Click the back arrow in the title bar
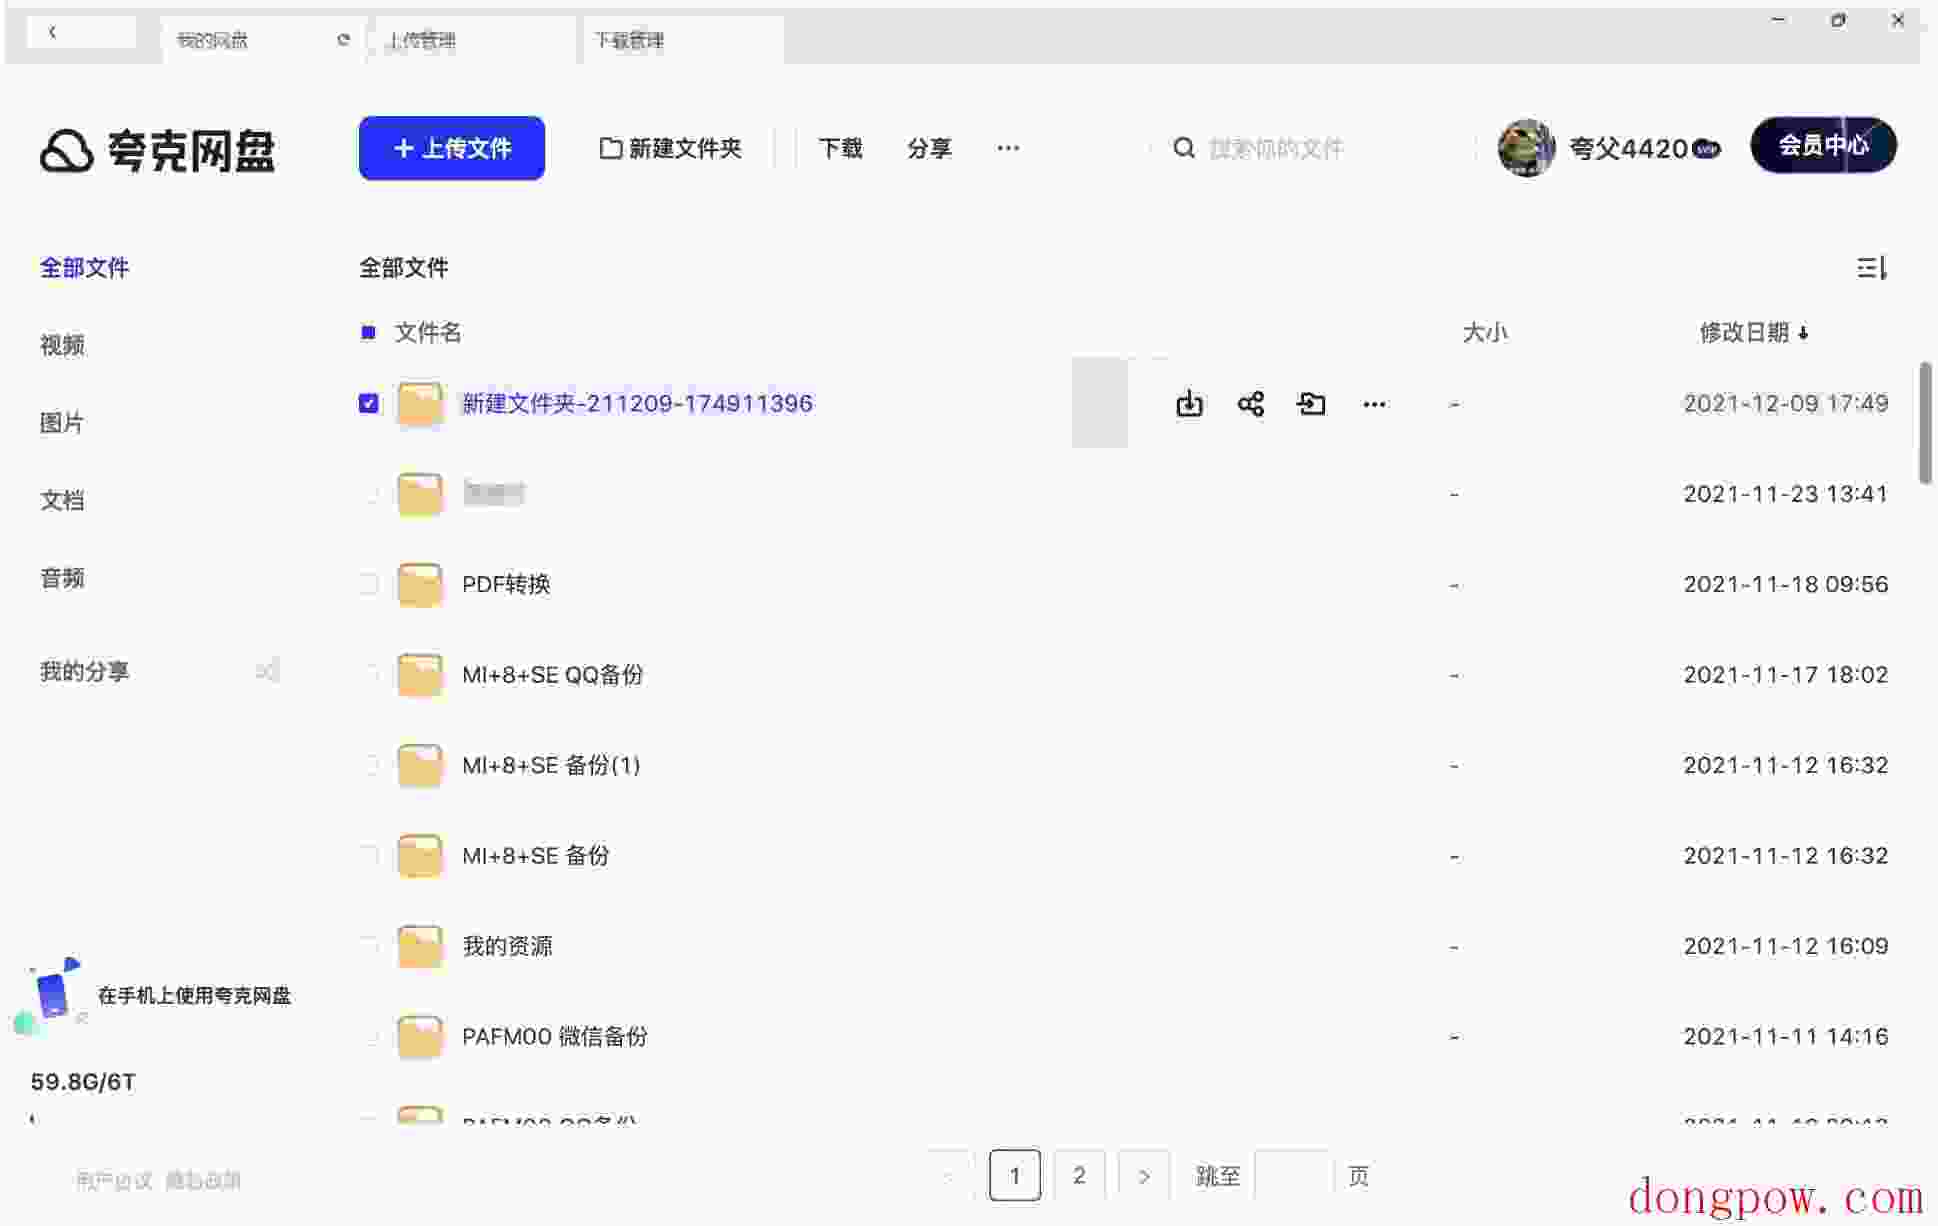This screenshot has height=1226, width=1938. tap(52, 33)
